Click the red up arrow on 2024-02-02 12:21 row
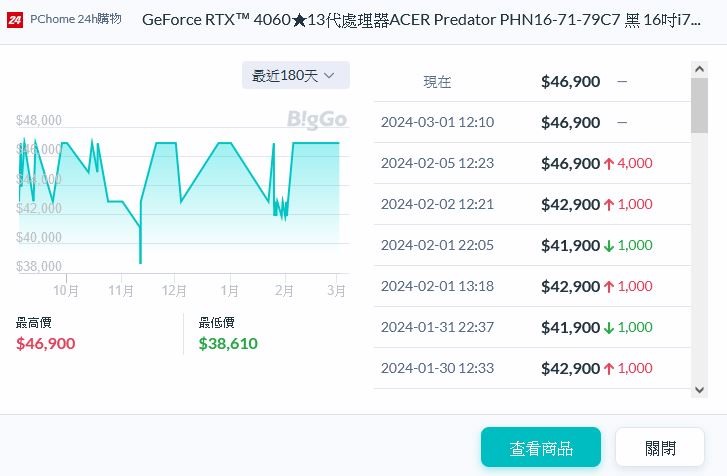Viewport: 727px width, 476px height. pos(609,204)
